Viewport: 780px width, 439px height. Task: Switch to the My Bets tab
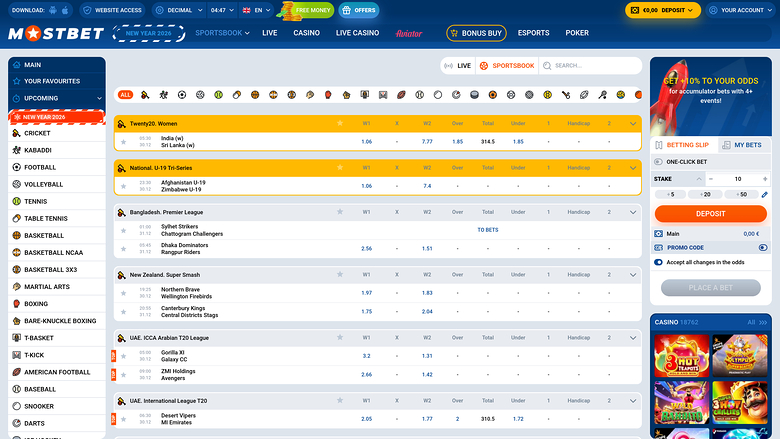[x=741, y=145]
